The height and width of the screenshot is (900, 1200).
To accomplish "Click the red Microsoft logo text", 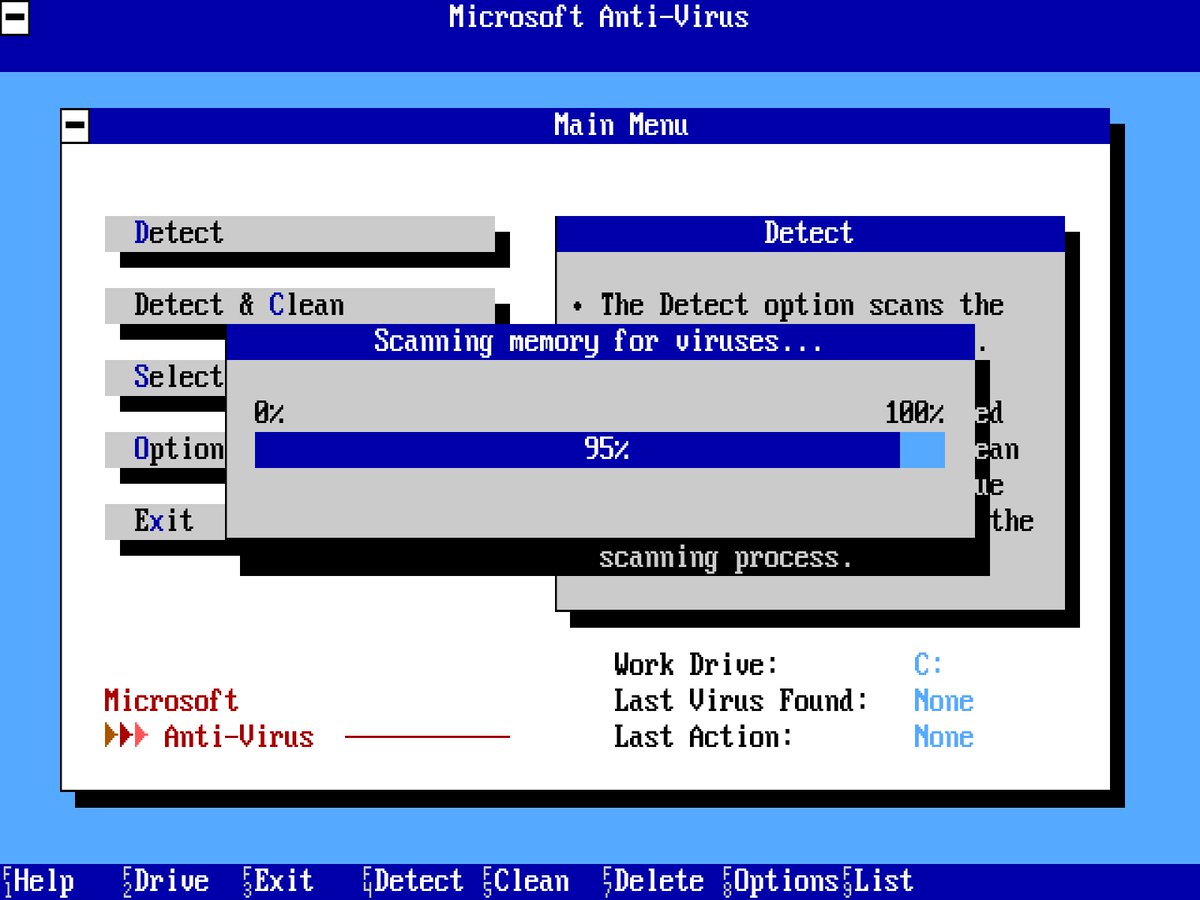I will tap(171, 701).
